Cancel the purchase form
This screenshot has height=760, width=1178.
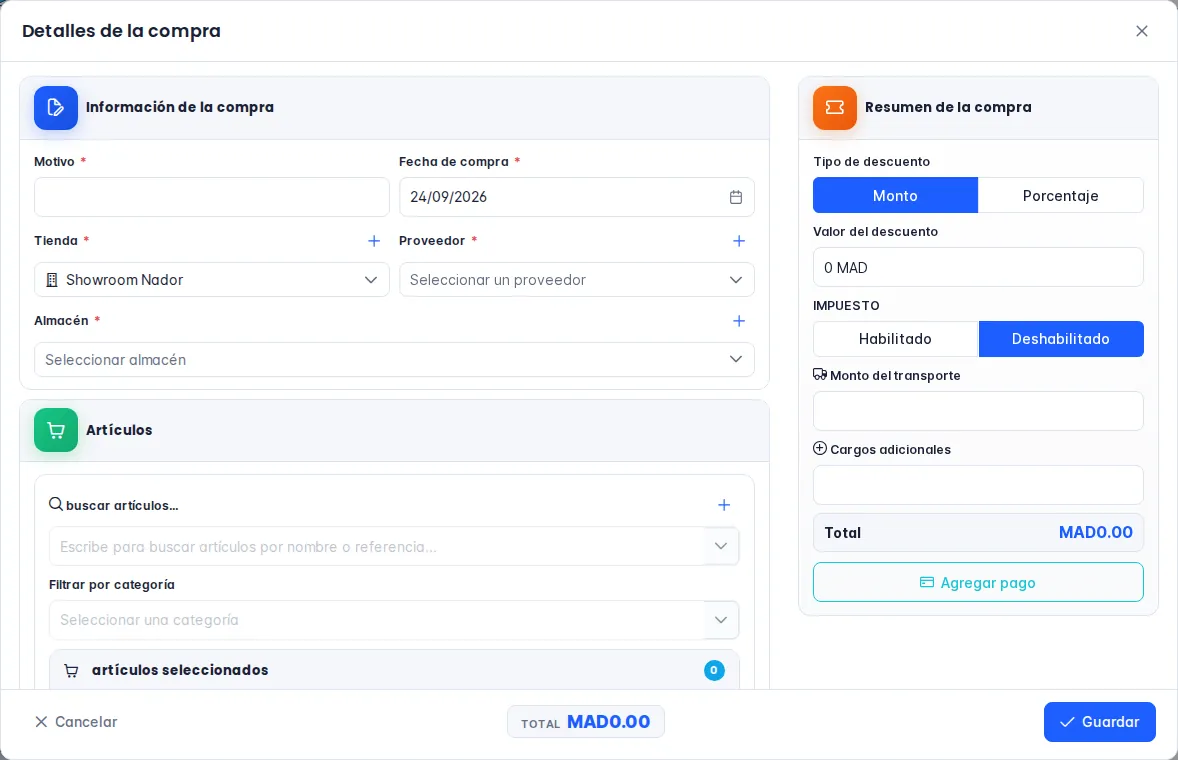76,722
